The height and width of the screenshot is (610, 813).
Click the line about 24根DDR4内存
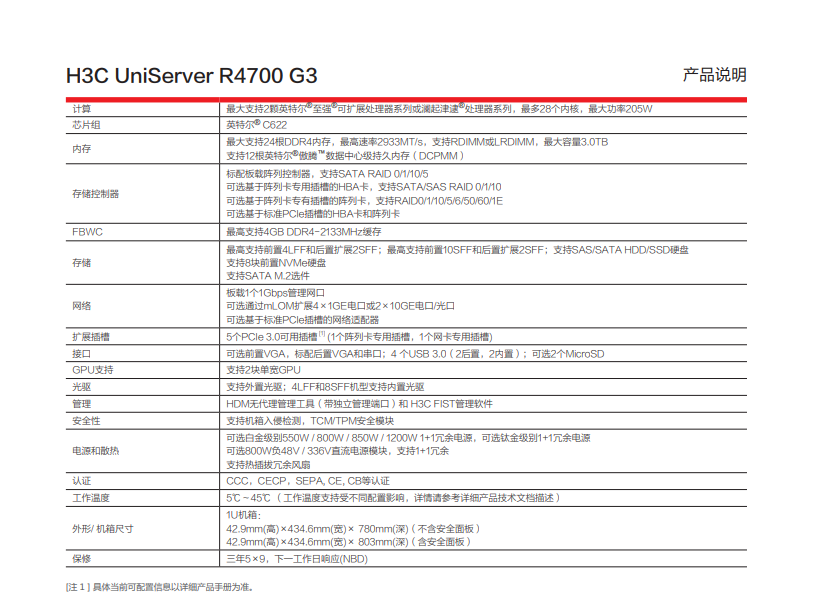click(417, 142)
